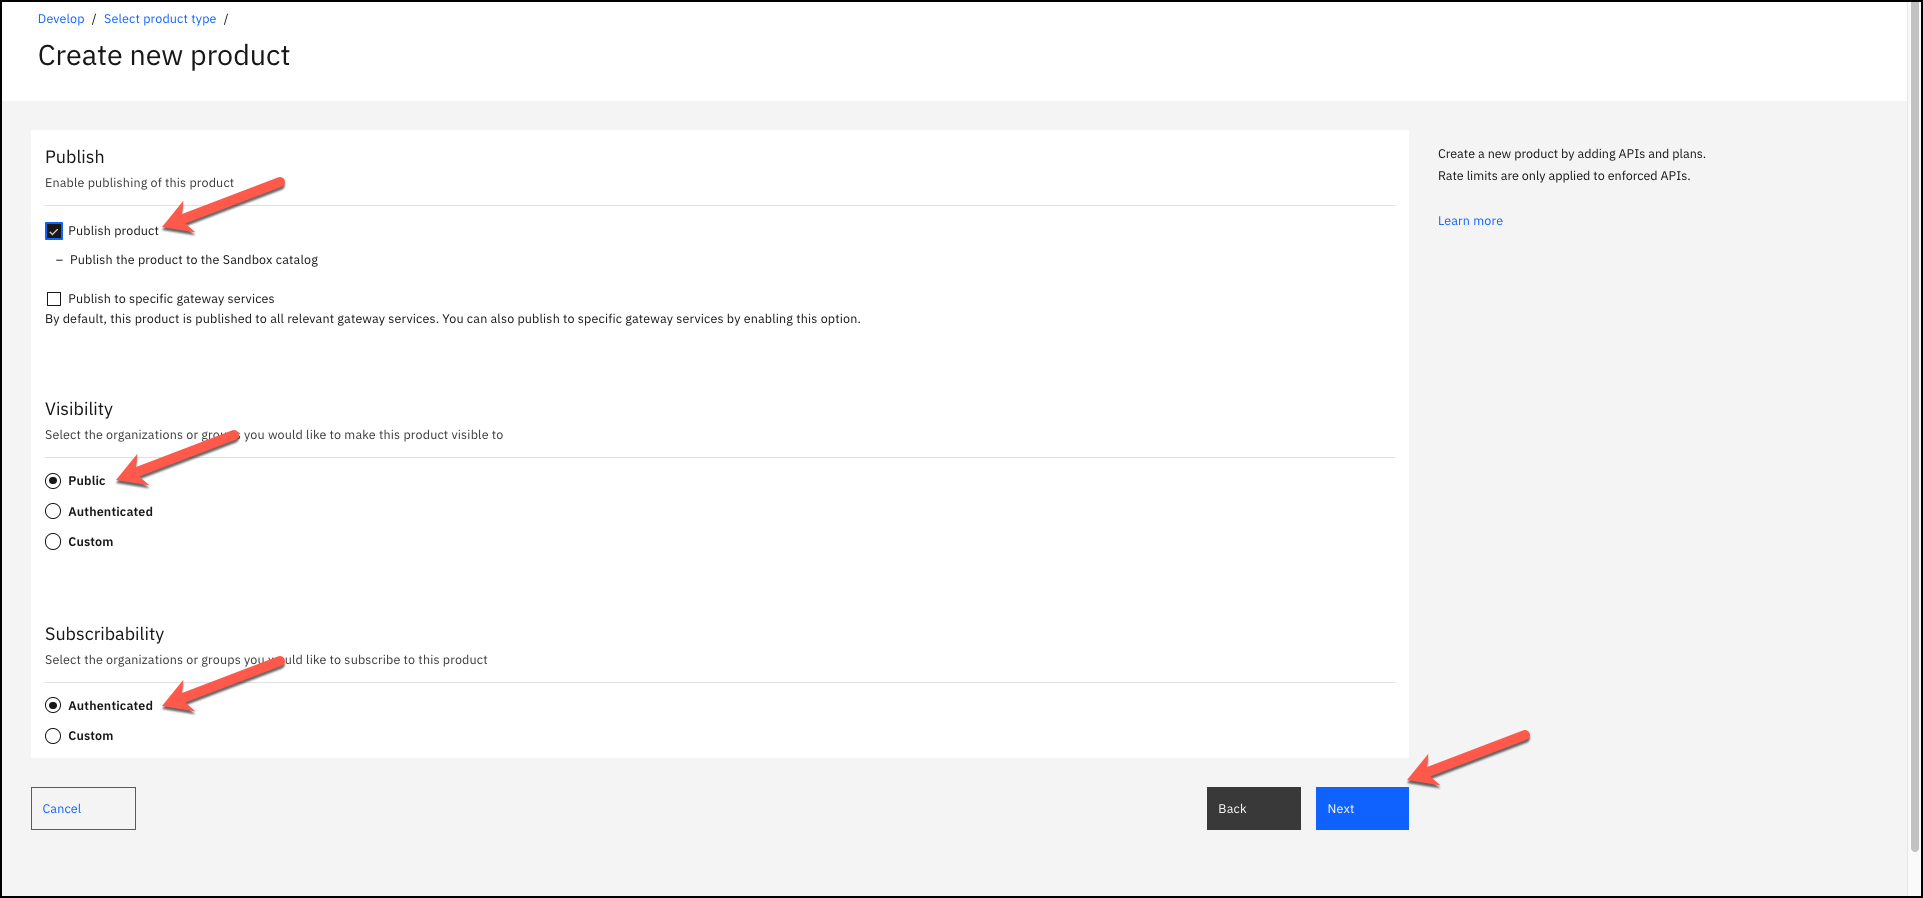Click the Sandbox catalog publish note
The height and width of the screenshot is (898, 1923).
click(x=194, y=260)
